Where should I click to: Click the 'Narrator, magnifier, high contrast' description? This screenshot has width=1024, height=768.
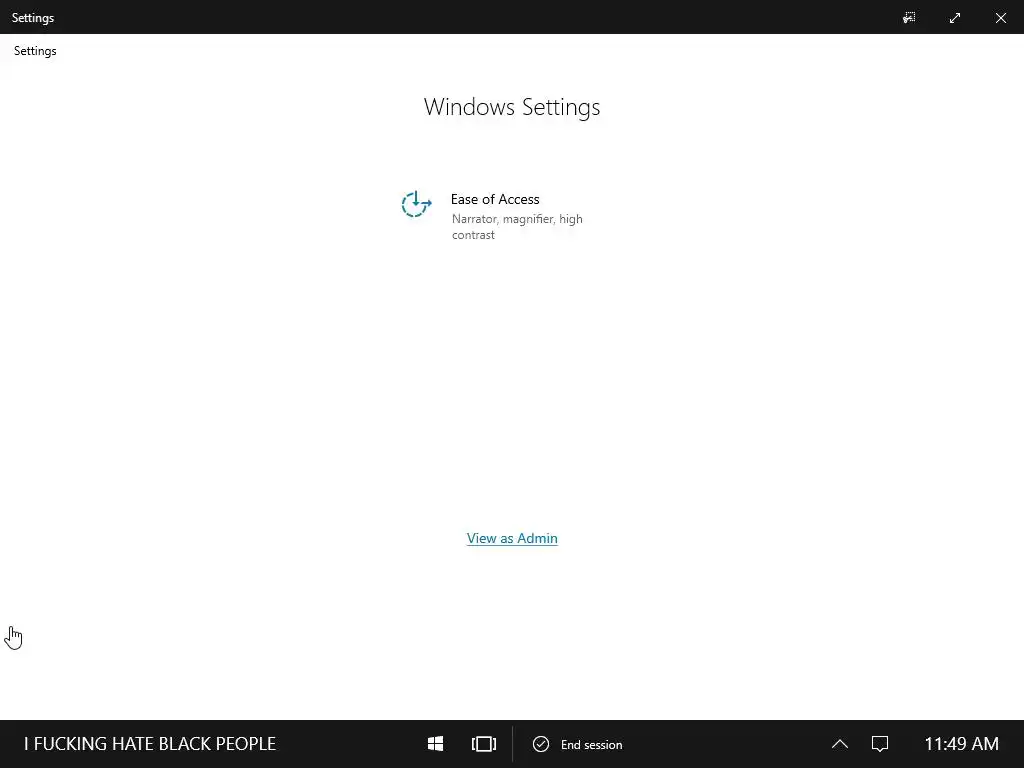517,227
